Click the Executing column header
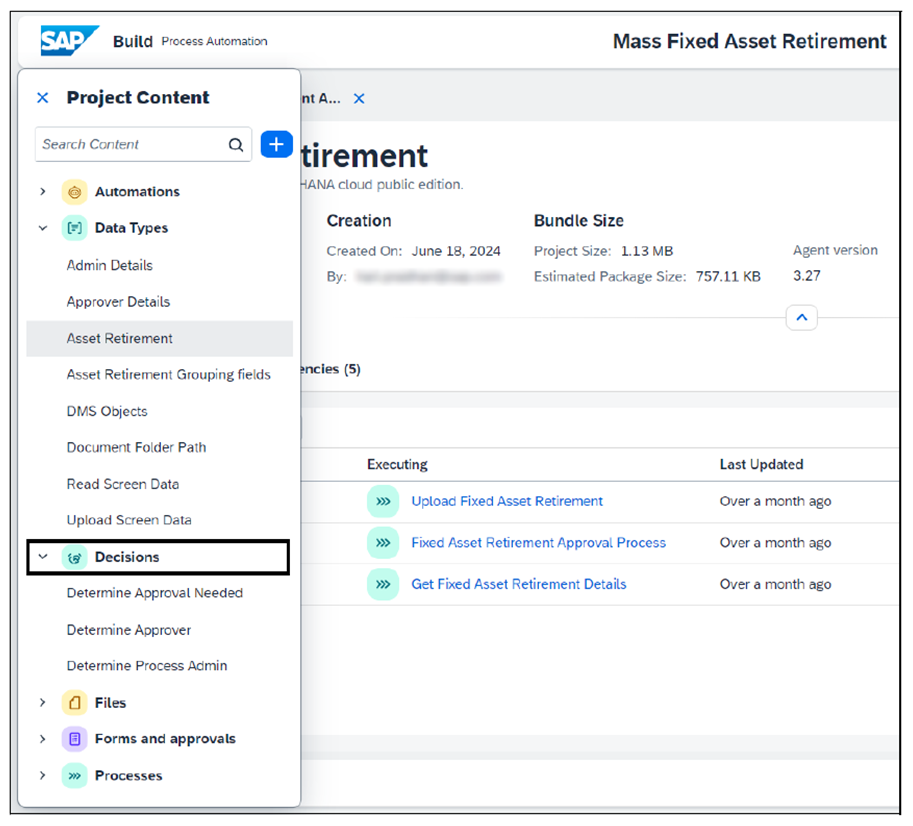This screenshot has width=913, height=826. (x=397, y=465)
